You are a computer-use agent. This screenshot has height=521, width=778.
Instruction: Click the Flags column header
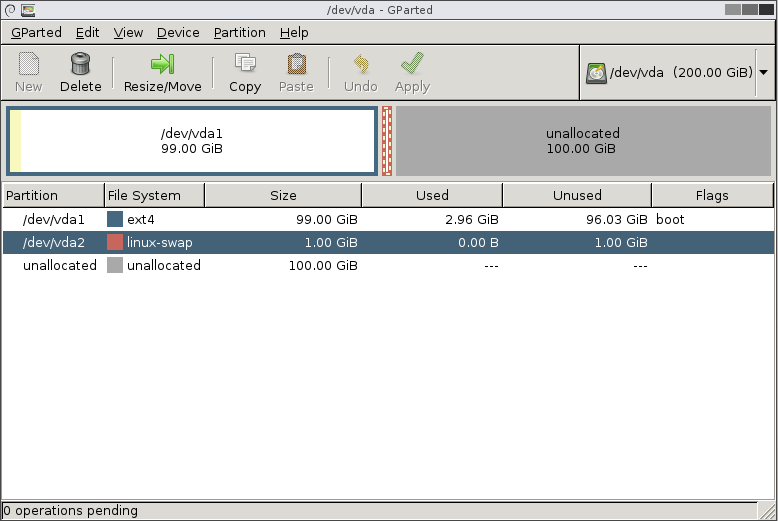point(712,195)
